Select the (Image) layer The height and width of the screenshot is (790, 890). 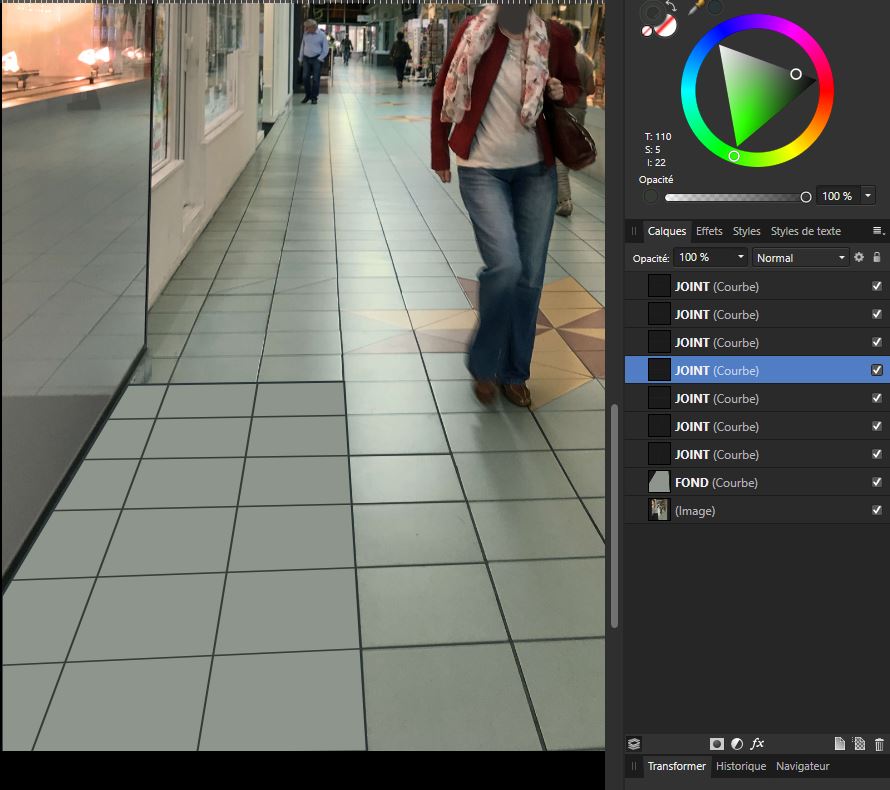click(x=757, y=510)
